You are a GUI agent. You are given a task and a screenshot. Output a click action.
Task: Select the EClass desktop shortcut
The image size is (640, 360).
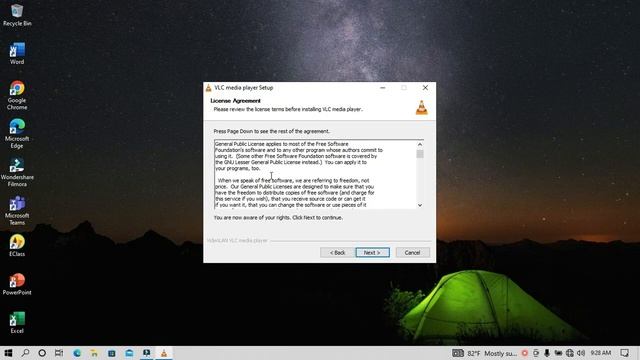click(17, 245)
